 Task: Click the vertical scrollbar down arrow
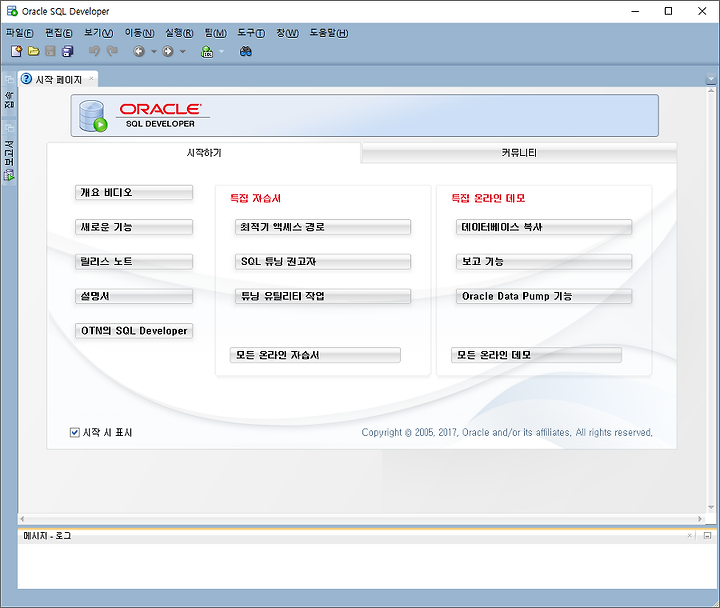click(x=711, y=507)
